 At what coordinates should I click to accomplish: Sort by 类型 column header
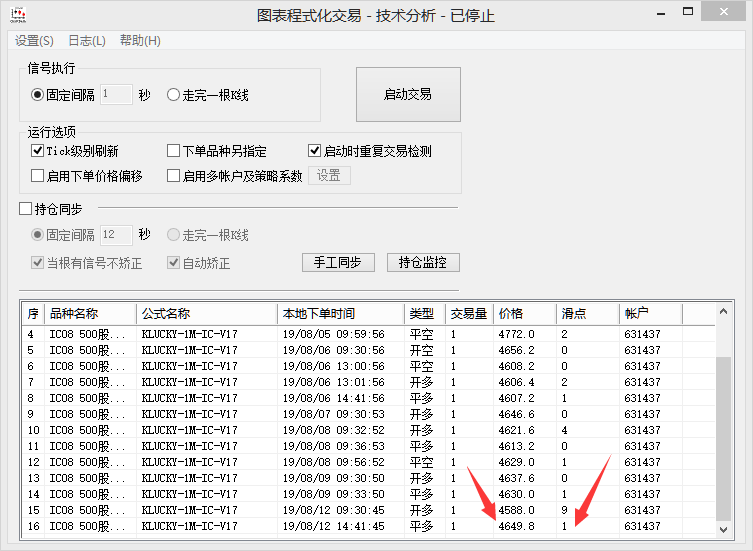coord(425,314)
